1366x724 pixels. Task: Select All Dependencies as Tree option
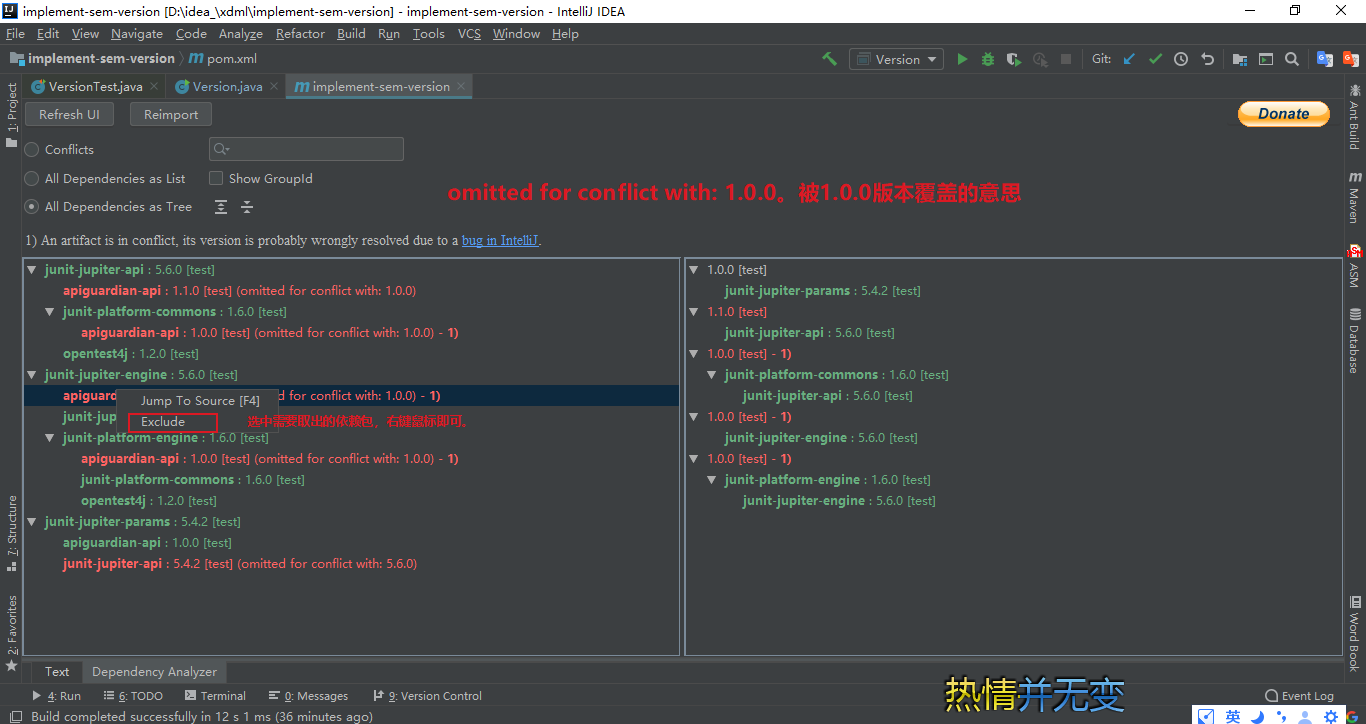coord(33,207)
